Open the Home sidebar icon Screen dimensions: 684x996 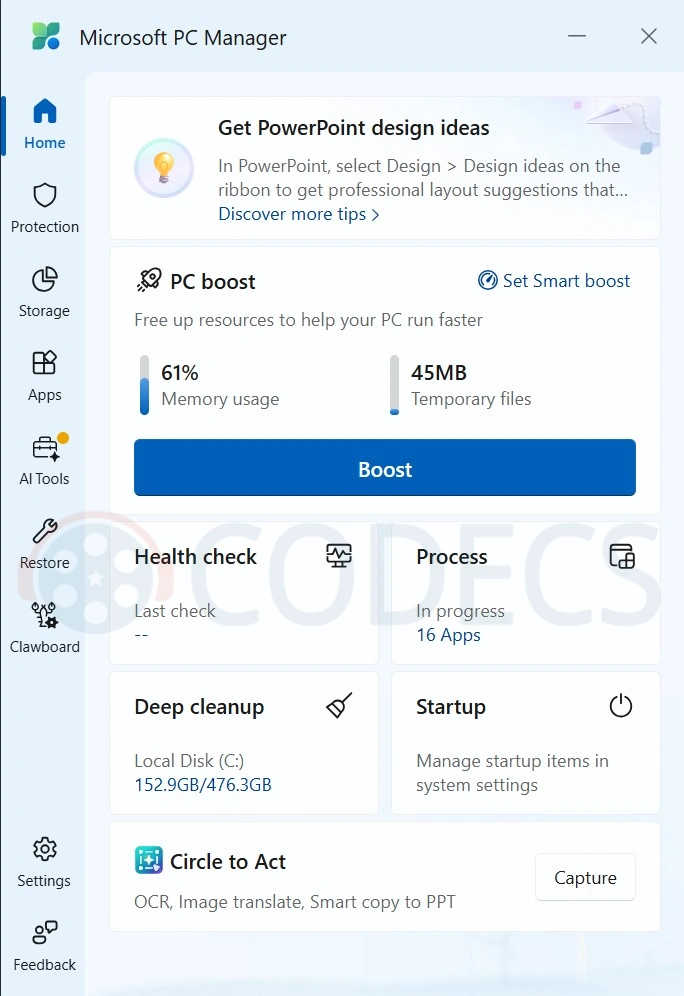44,111
